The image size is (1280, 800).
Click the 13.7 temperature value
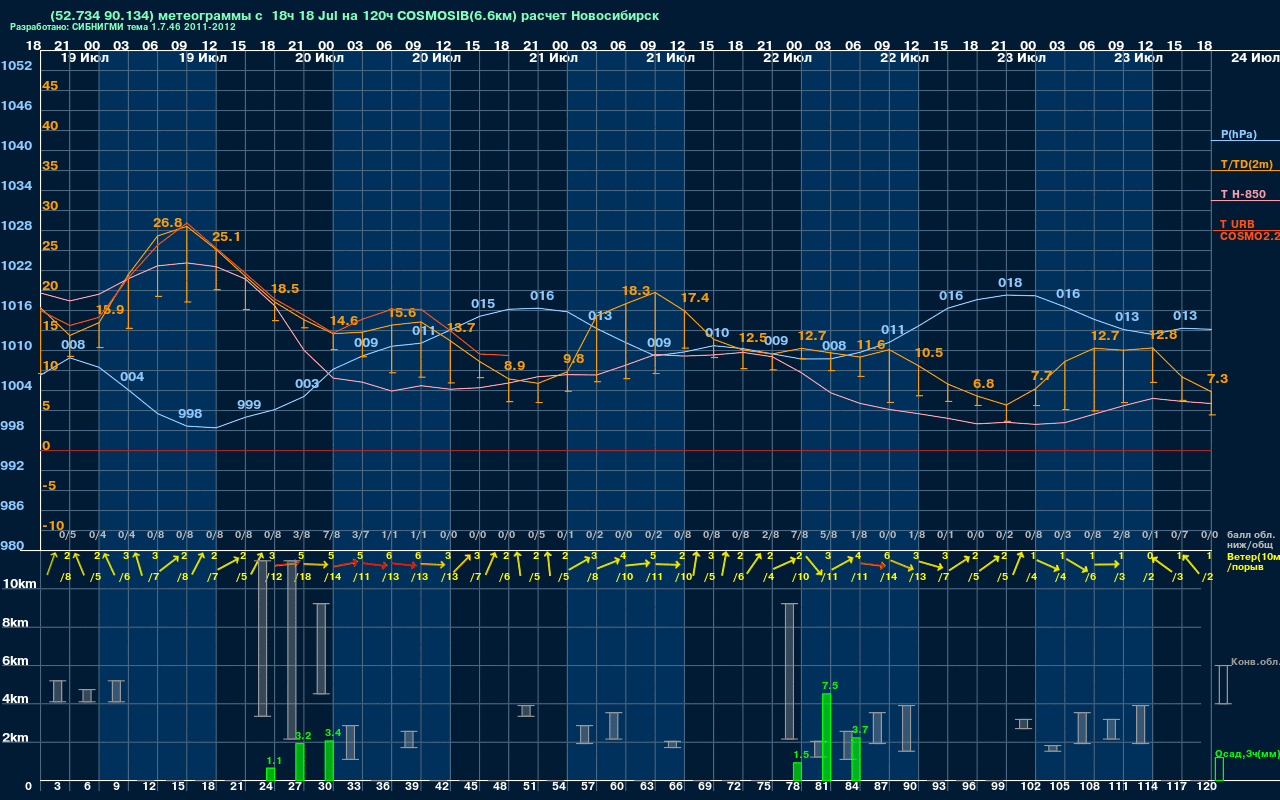[461, 328]
